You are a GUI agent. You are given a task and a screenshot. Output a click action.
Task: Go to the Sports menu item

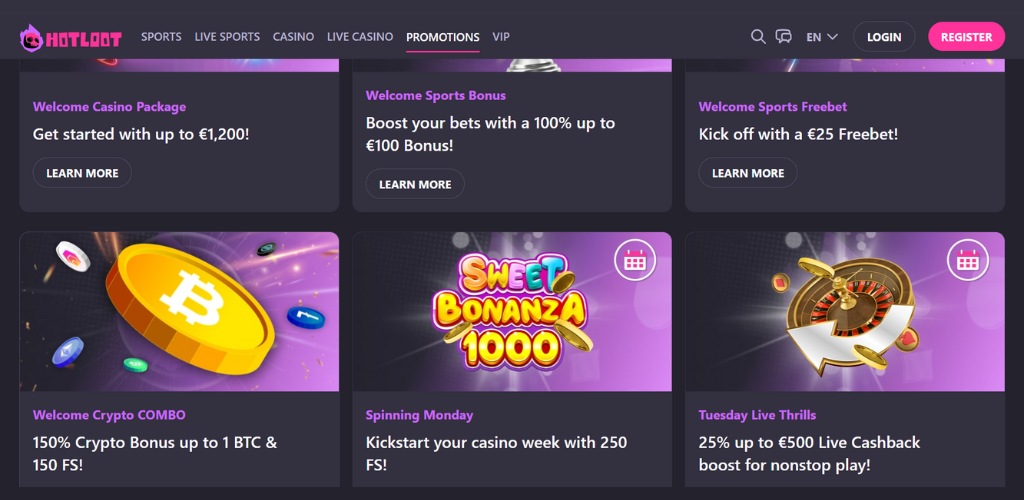[x=161, y=37]
